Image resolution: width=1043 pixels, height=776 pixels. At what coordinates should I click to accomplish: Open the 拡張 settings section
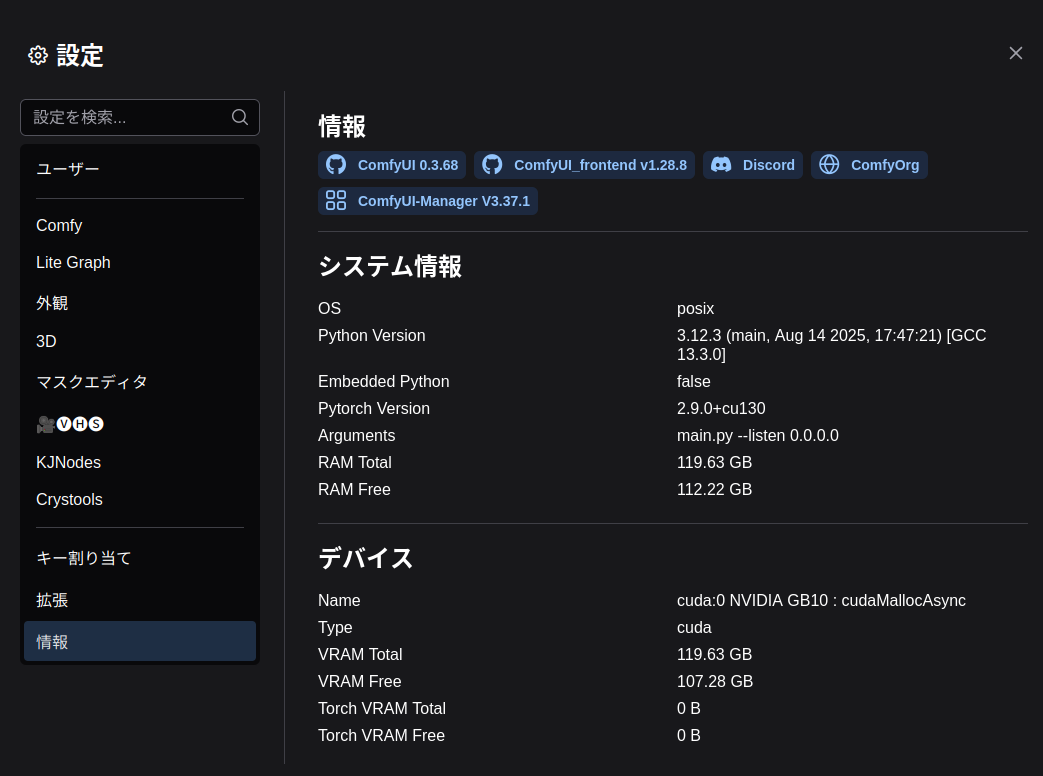52,600
